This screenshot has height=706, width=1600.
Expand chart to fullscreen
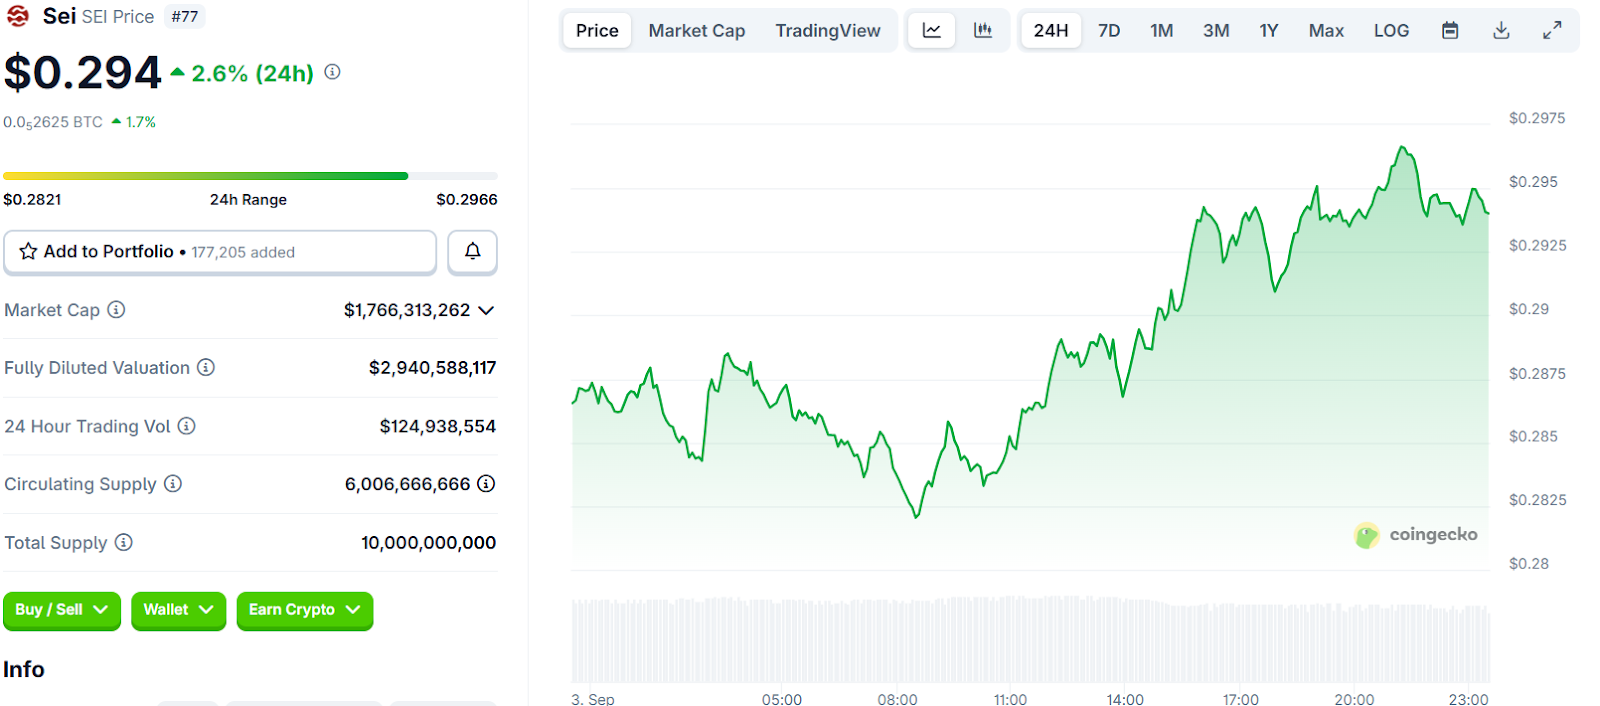(1551, 31)
